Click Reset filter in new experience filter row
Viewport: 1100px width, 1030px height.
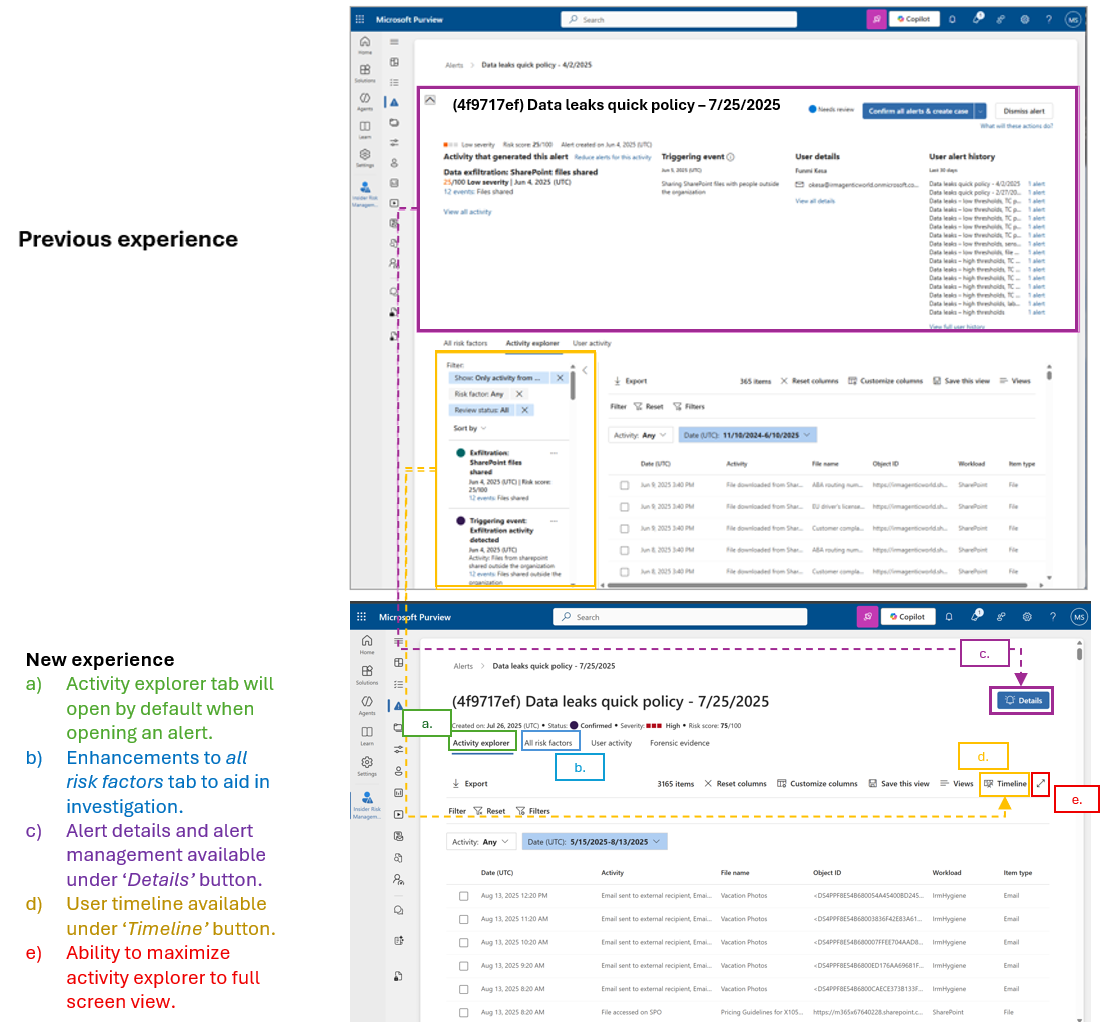click(490, 811)
